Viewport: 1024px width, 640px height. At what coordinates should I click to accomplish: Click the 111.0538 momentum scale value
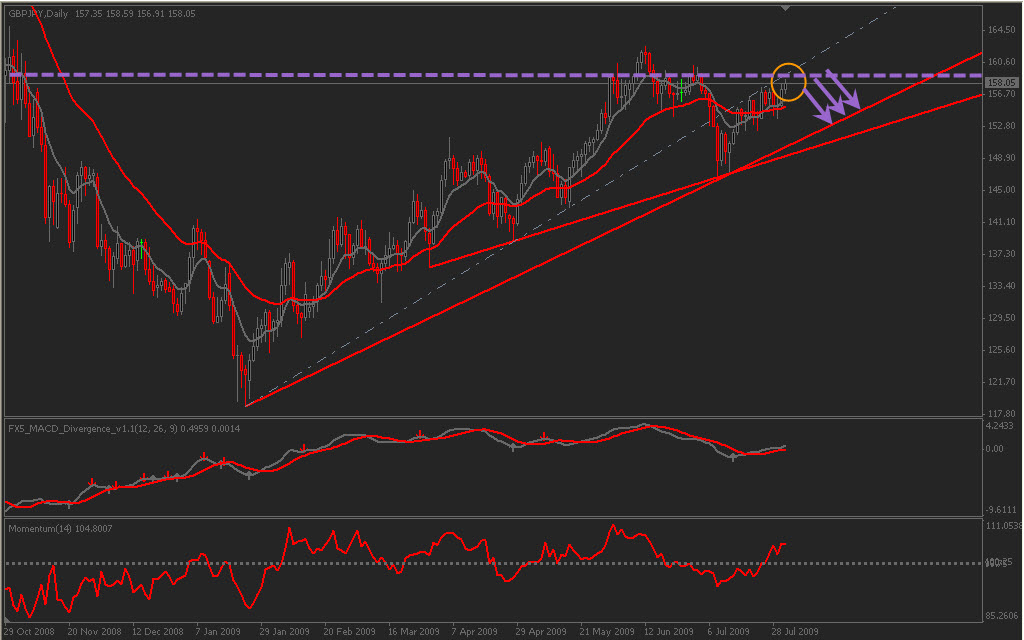[x=1003, y=525]
